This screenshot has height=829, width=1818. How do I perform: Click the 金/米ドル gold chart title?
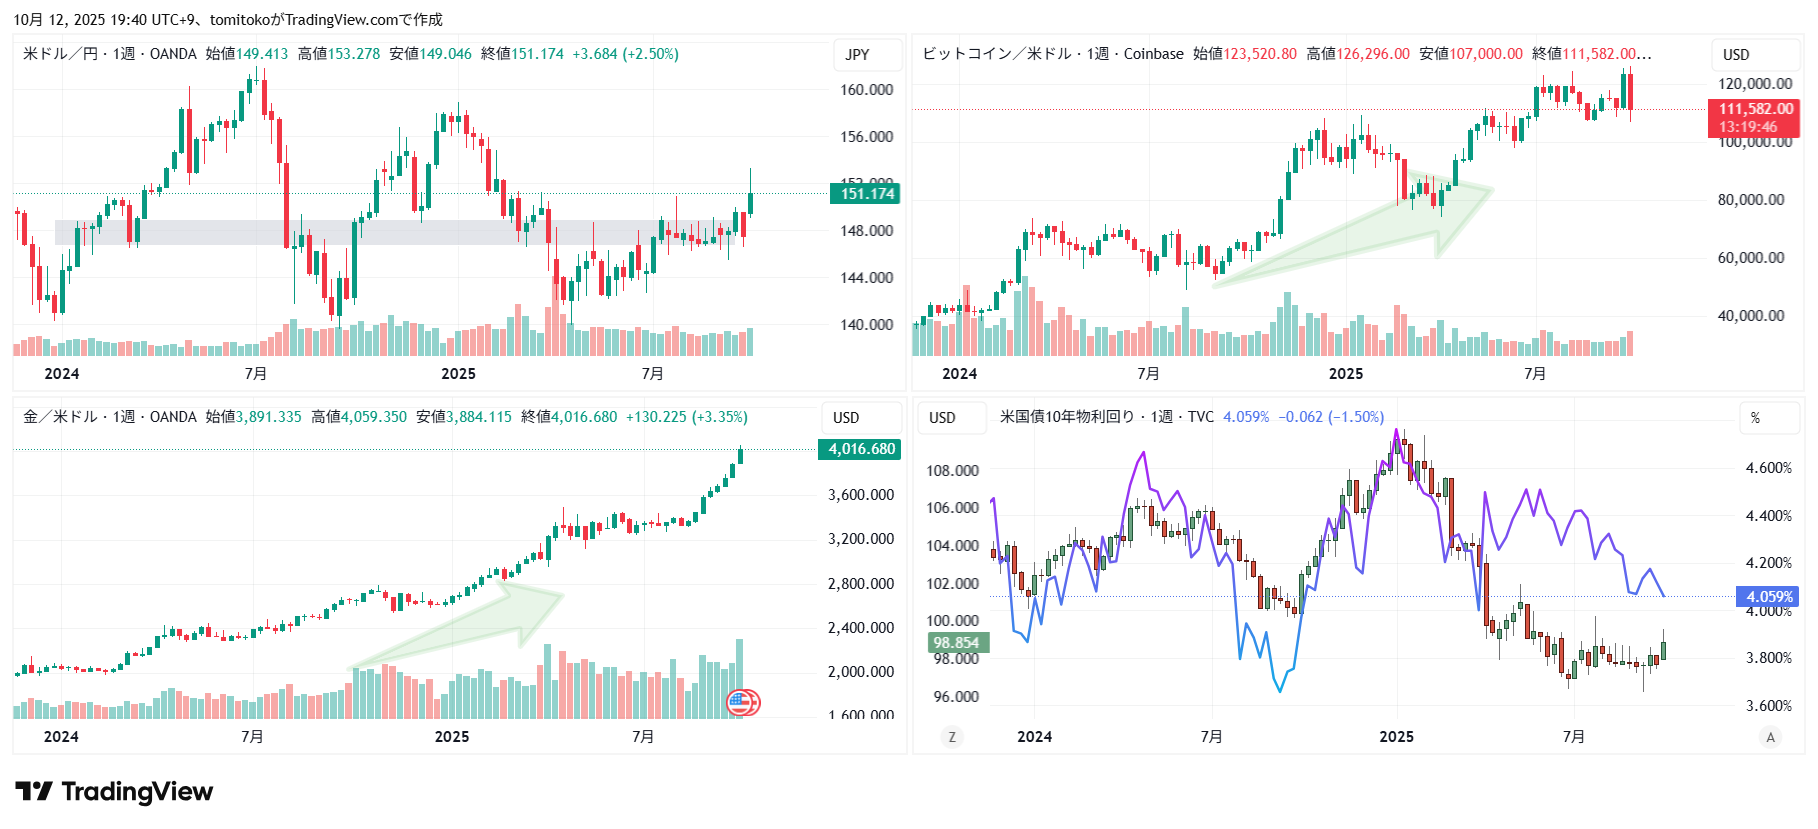60,417
